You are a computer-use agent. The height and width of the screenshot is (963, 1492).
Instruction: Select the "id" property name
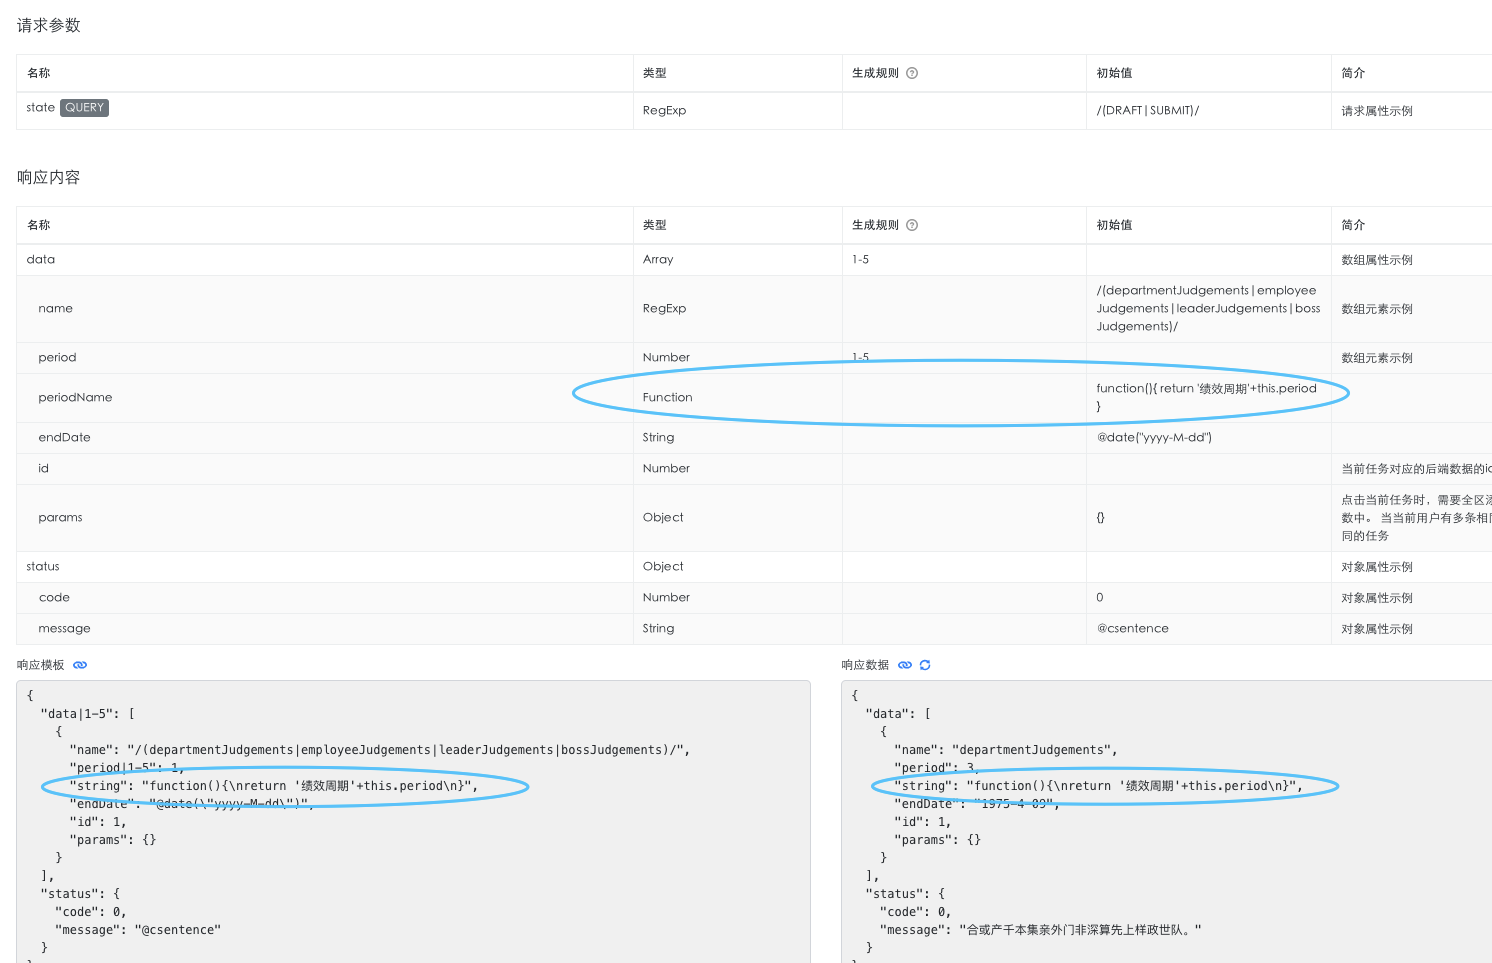click(43, 468)
